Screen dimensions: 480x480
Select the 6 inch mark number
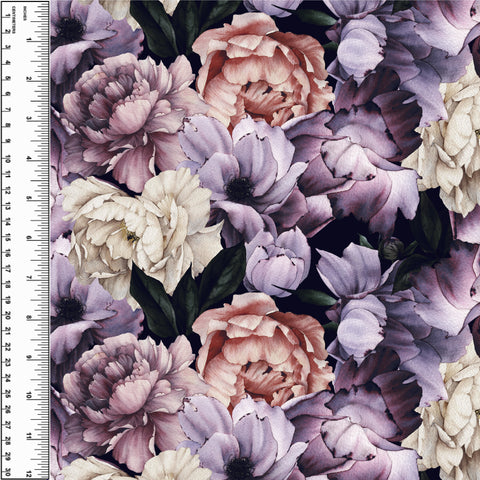click(29, 238)
